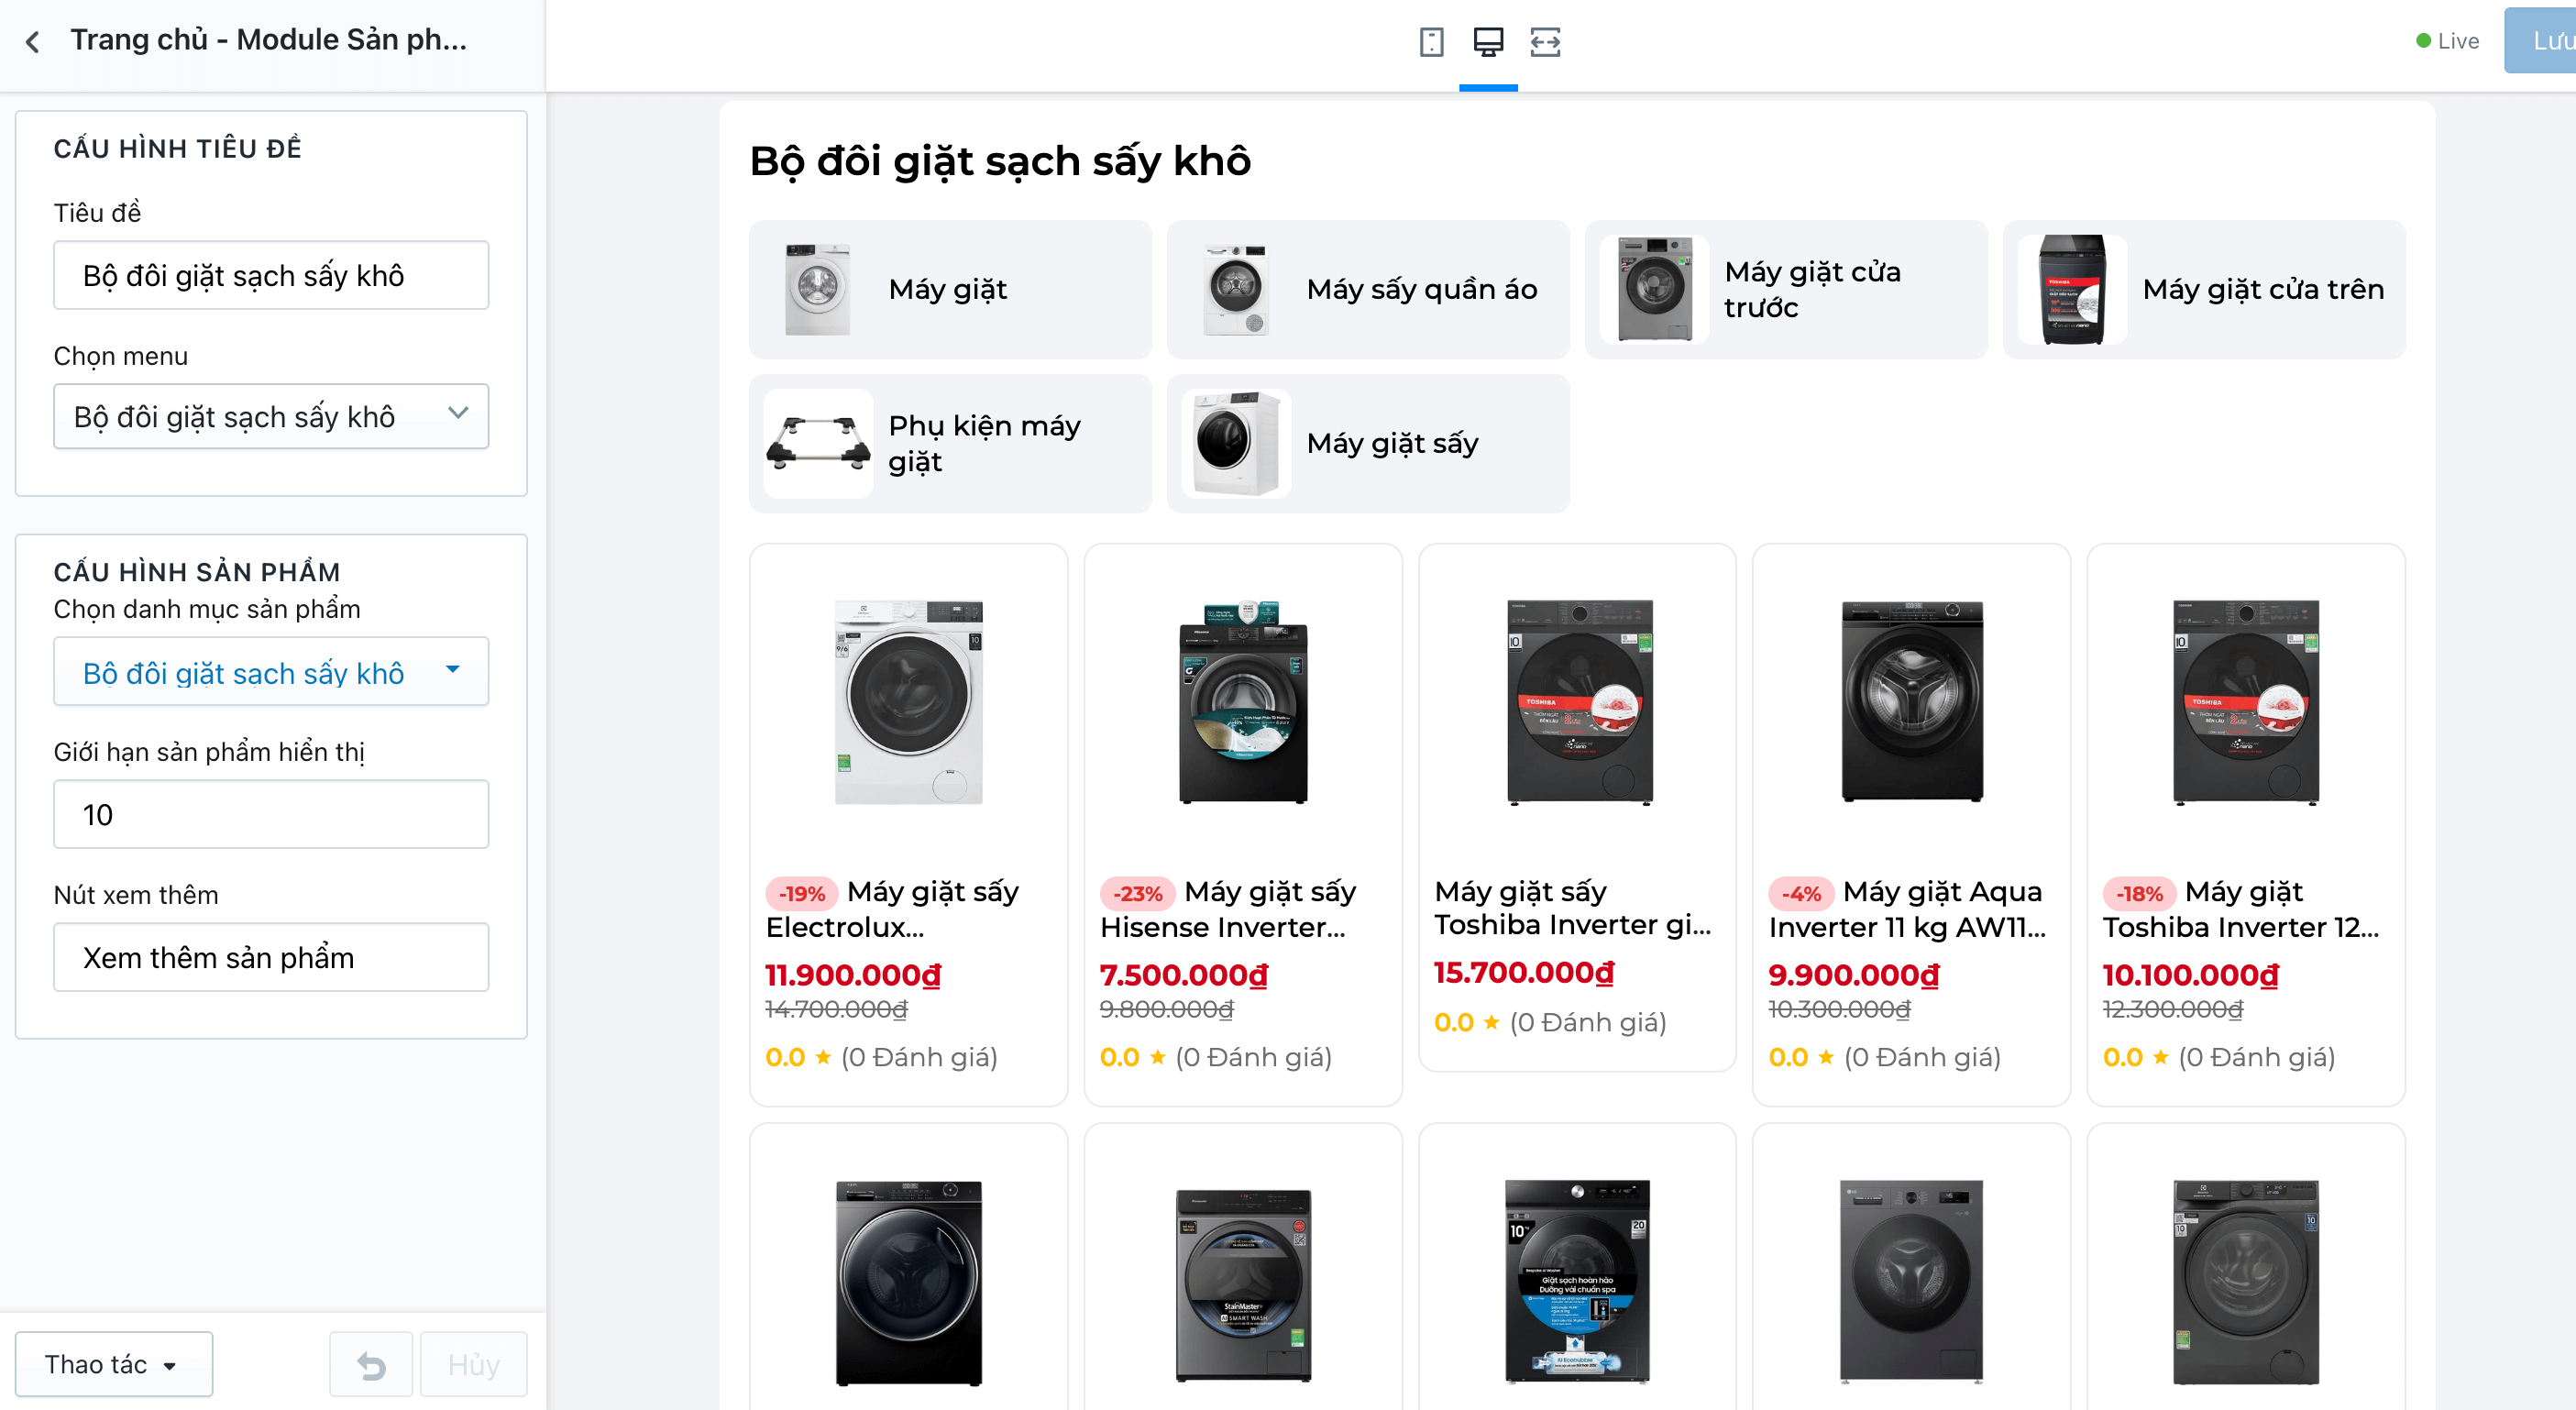
Task: Switch to mobile preview icon
Action: (1431, 42)
